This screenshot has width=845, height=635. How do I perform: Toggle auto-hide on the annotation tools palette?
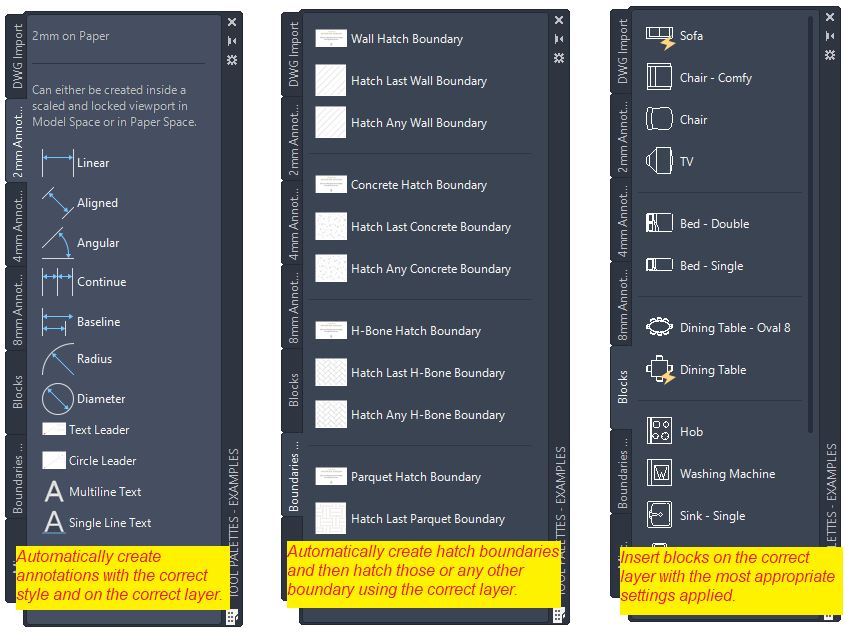[x=232, y=40]
